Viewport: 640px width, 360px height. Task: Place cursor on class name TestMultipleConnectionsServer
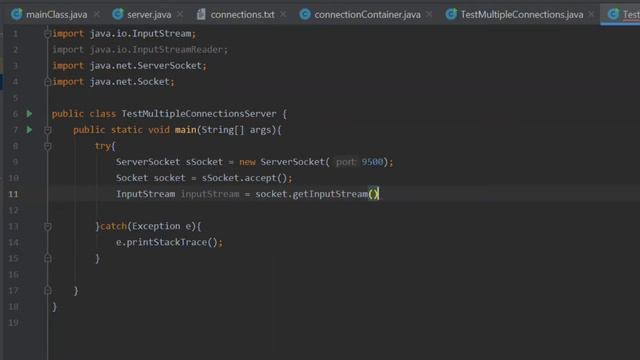click(199, 114)
